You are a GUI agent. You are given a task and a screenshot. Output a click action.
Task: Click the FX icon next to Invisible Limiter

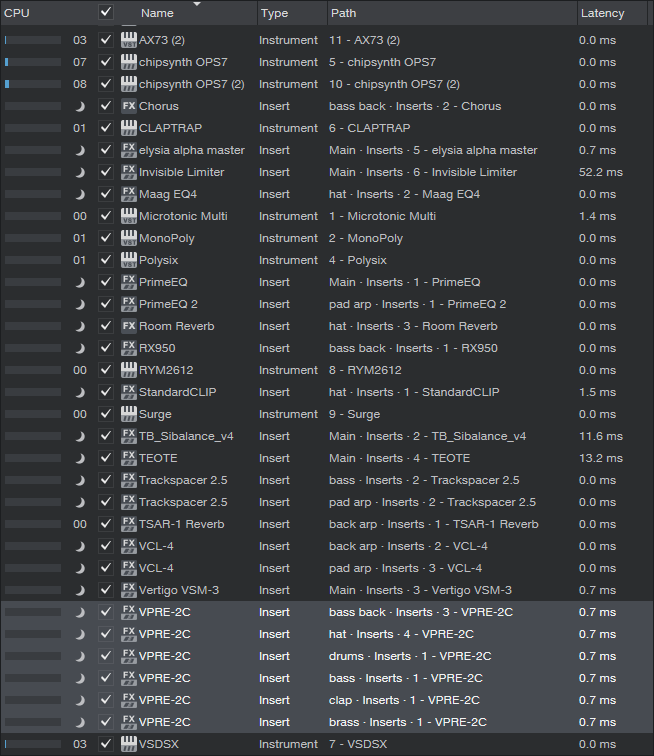(128, 172)
